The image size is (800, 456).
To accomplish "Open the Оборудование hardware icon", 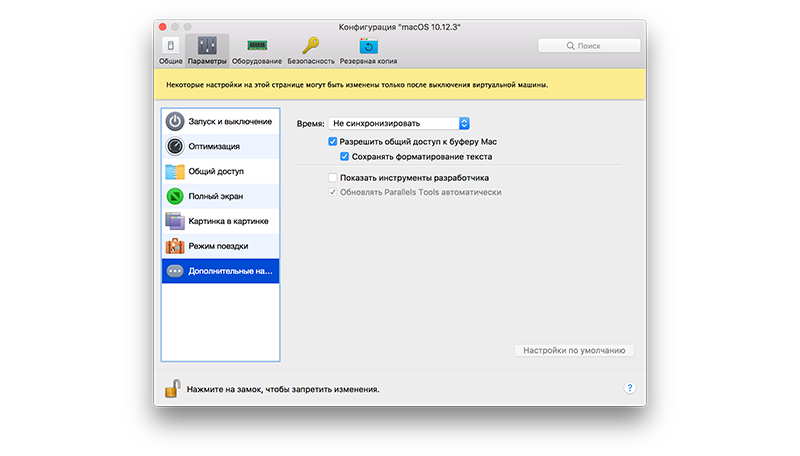I will click(x=257, y=47).
